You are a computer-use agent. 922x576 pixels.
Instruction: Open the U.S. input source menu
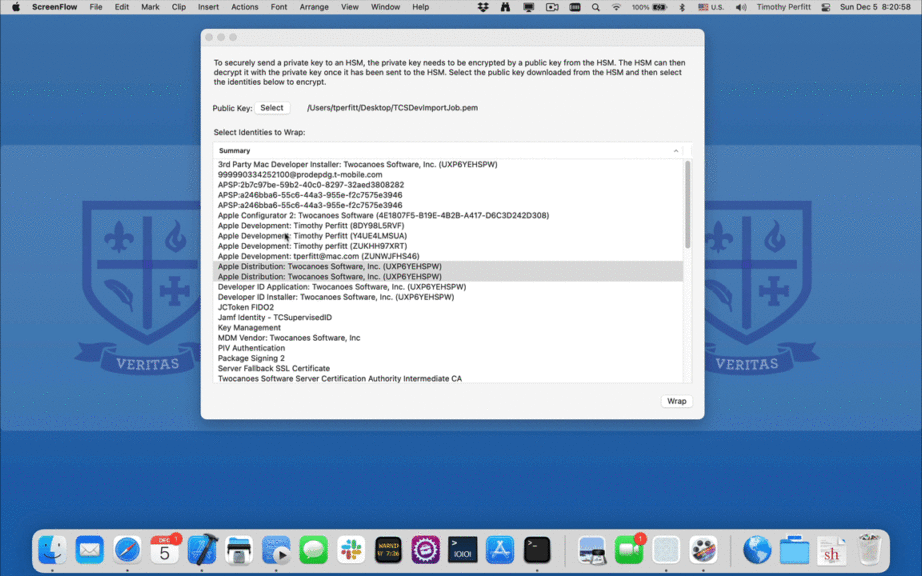(x=711, y=7)
